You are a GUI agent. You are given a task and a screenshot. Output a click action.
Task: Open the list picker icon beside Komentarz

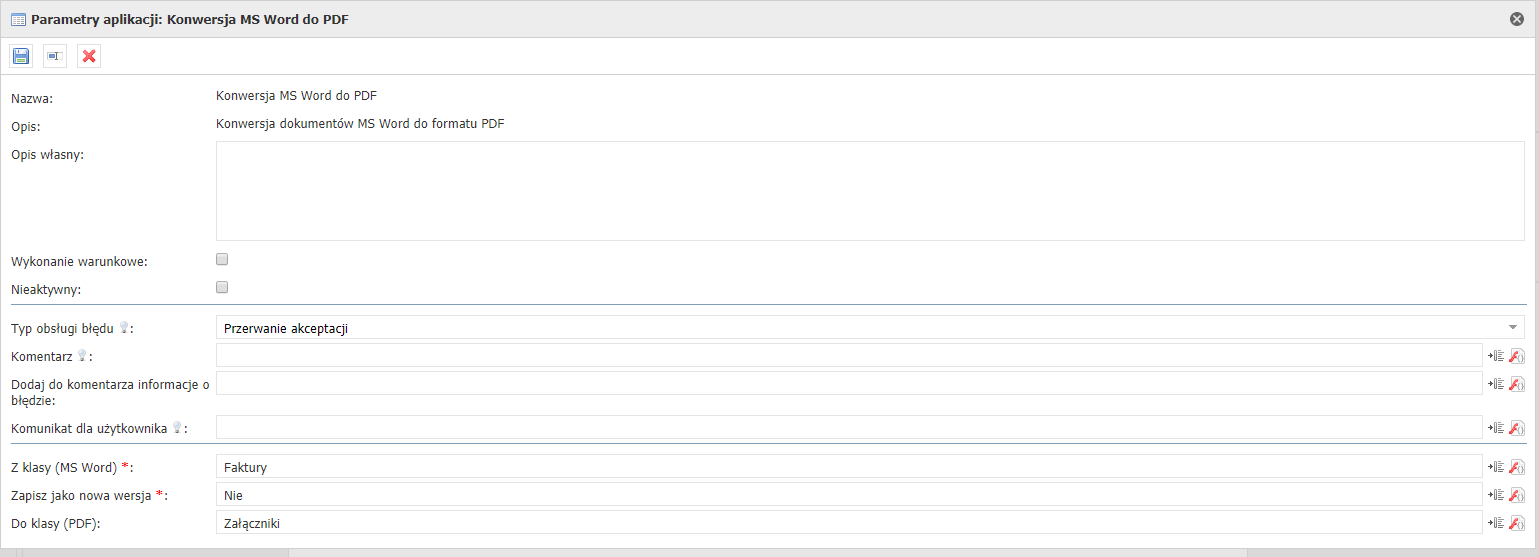pos(1497,355)
